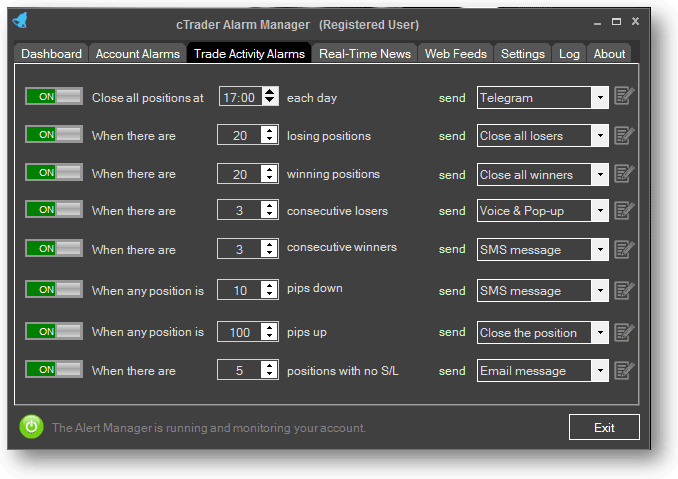Edit the pips down alarm message
Viewport: 678px width, 479px height.
[624, 290]
